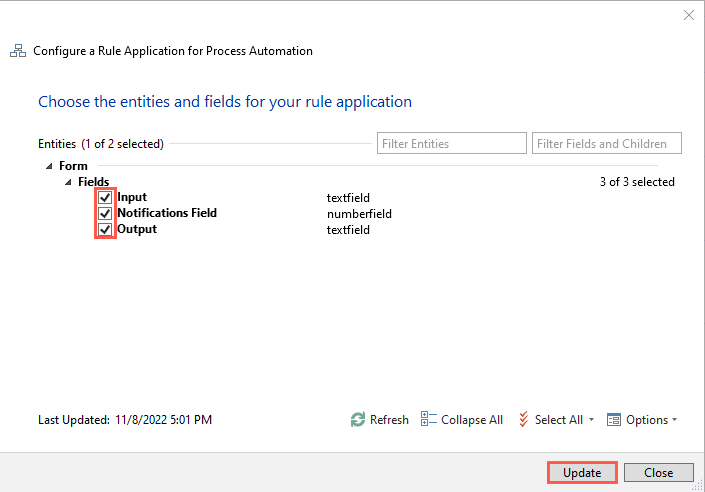Screen dimensions: 705x492
Task: Select the Notifications Field row label
Action: pyautogui.click(x=166, y=213)
